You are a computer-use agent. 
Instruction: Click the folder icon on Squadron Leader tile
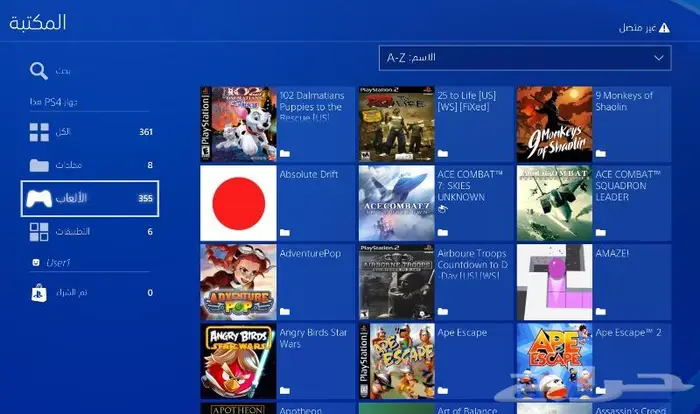point(601,233)
